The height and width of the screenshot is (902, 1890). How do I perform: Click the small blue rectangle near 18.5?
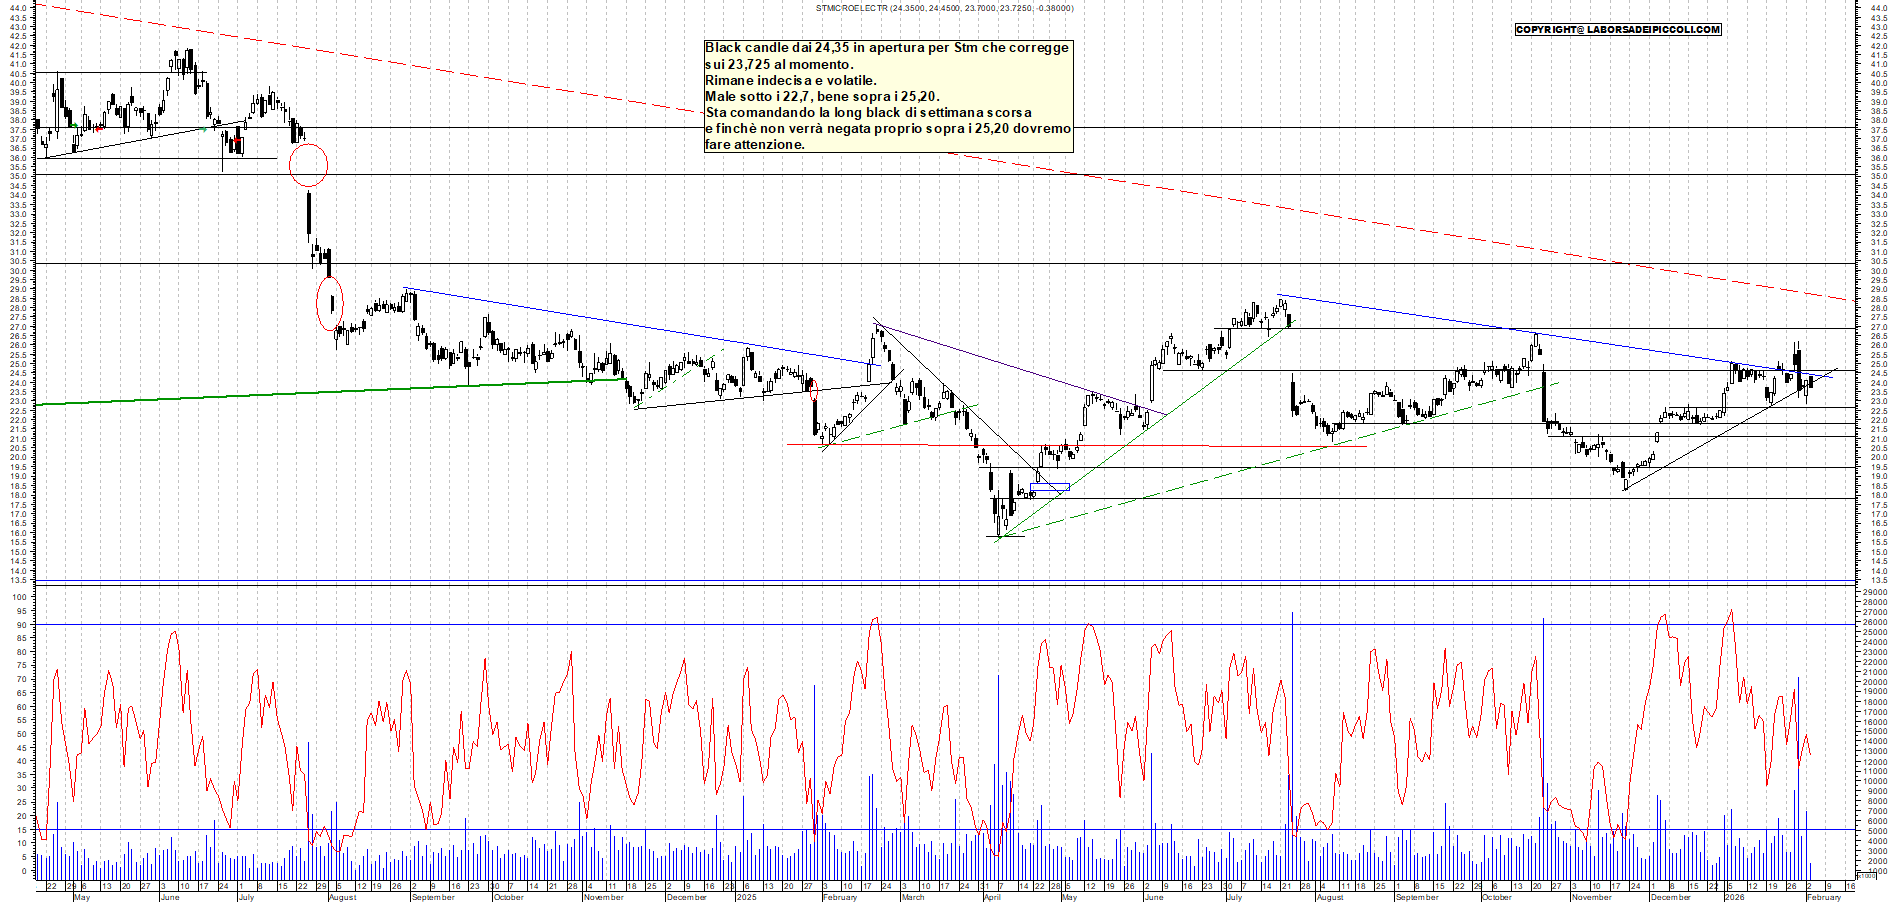tap(1050, 488)
